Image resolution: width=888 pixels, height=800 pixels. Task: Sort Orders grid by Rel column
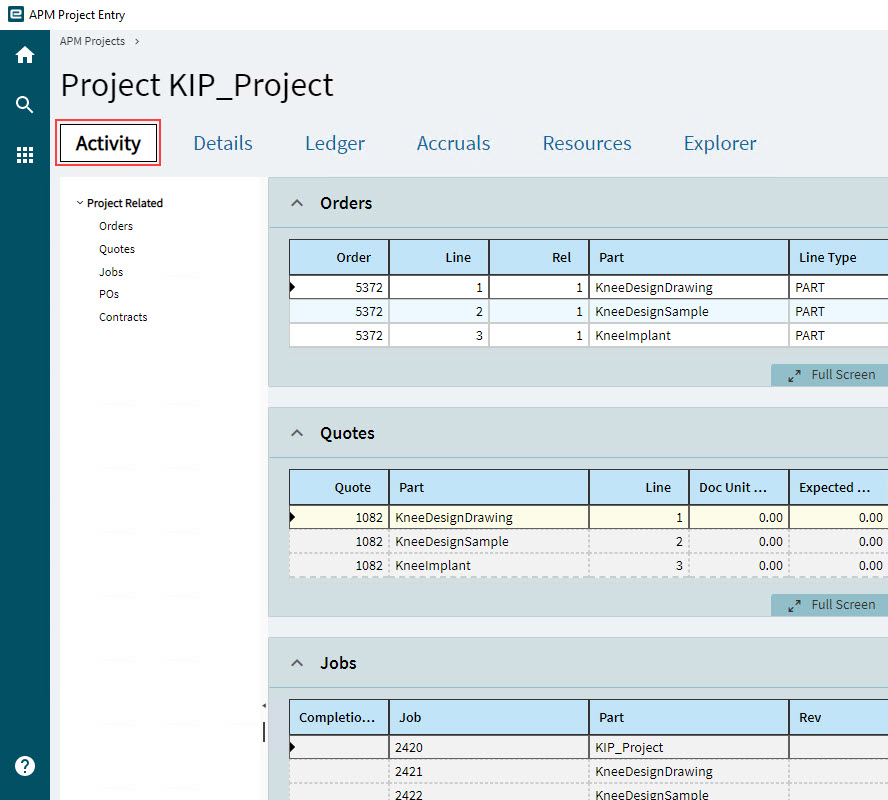click(x=539, y=258)
